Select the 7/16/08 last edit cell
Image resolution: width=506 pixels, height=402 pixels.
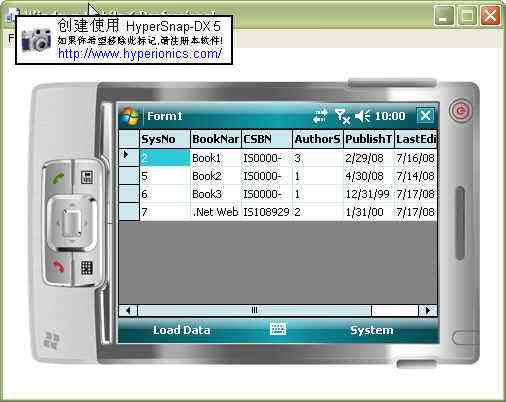point(416,158)
